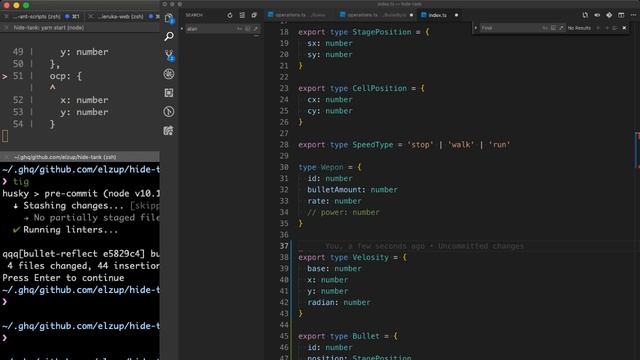Switch to the first operators.ts editor tab
640x360 pixels.
297,15
